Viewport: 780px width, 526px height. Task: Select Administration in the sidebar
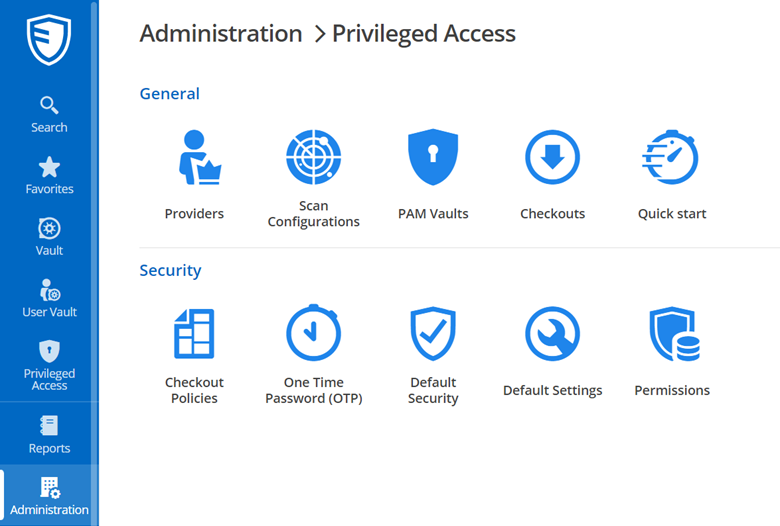[x=49, y=496]
